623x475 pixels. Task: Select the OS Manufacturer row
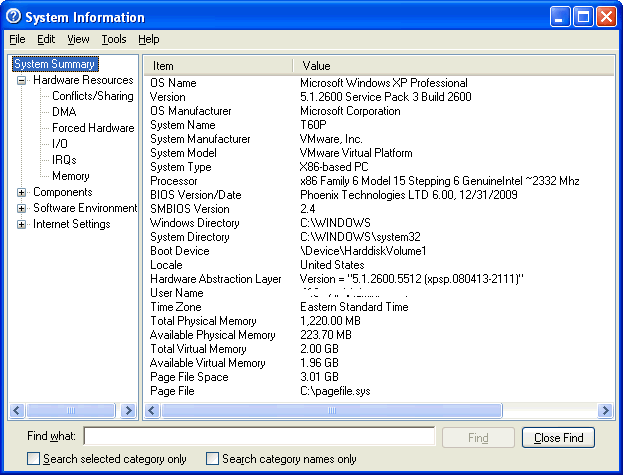pos(379,111)
